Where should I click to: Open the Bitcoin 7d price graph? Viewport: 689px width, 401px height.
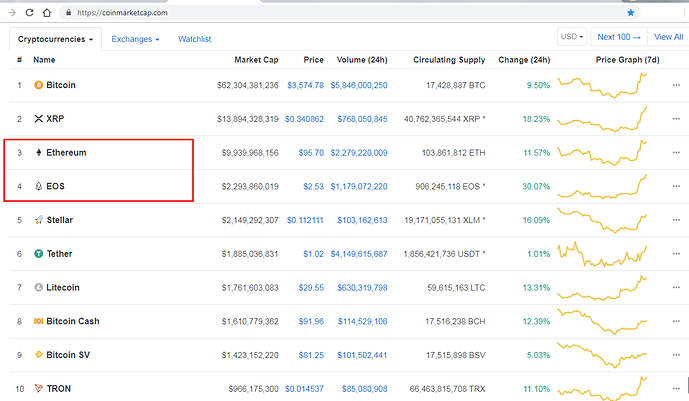[x=602, y=85]
